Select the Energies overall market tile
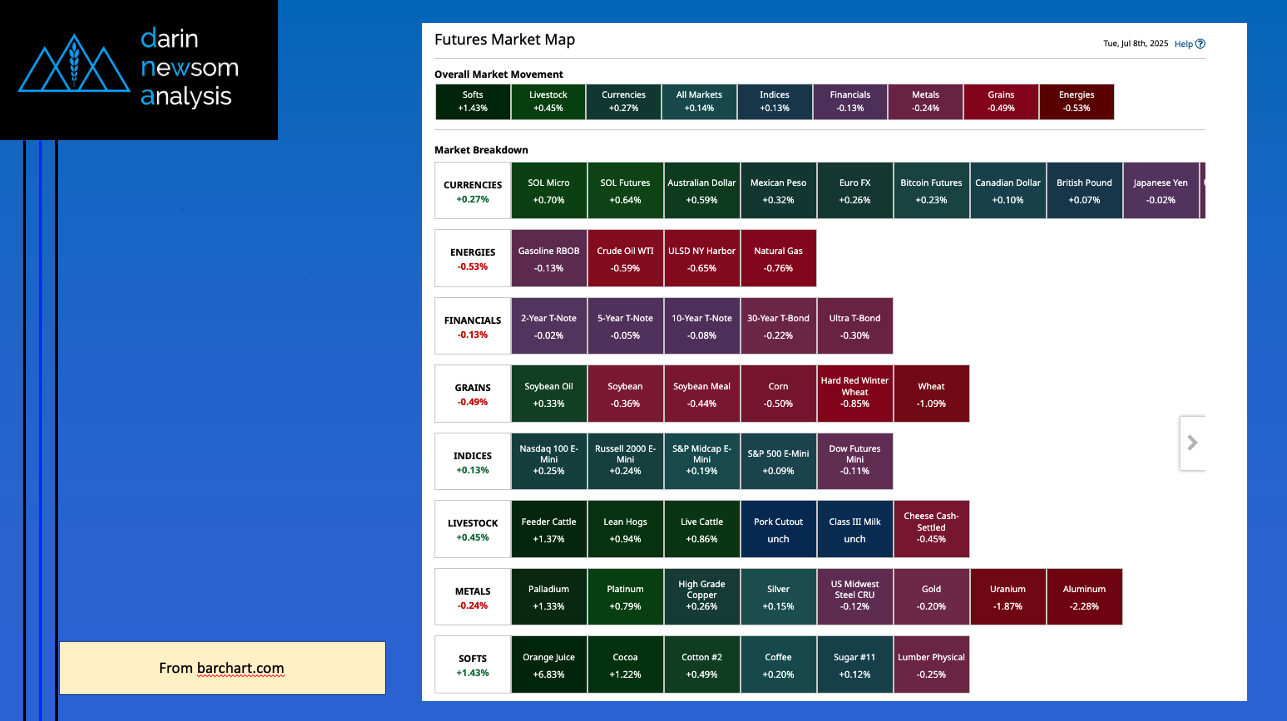Screen dimensions: 1287x721 click(1076, 102)
